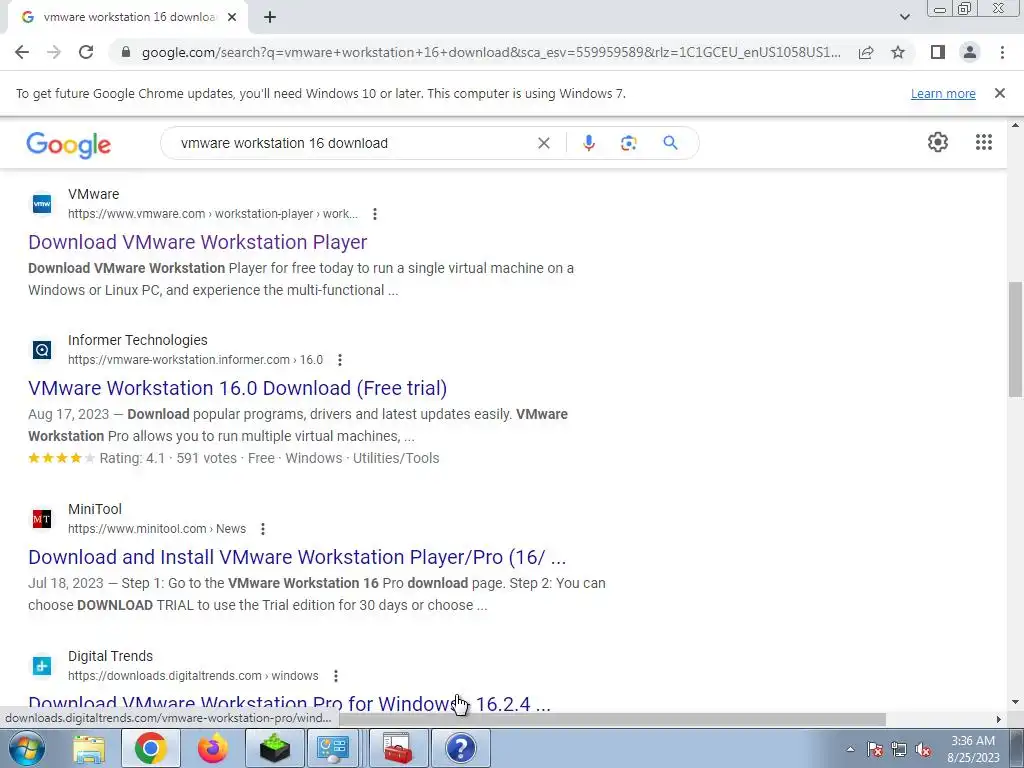The width and height of the screenshot is (1024, 768).
Task: Open Learn more about Chrome updates
Action: (x=943, y=93)
